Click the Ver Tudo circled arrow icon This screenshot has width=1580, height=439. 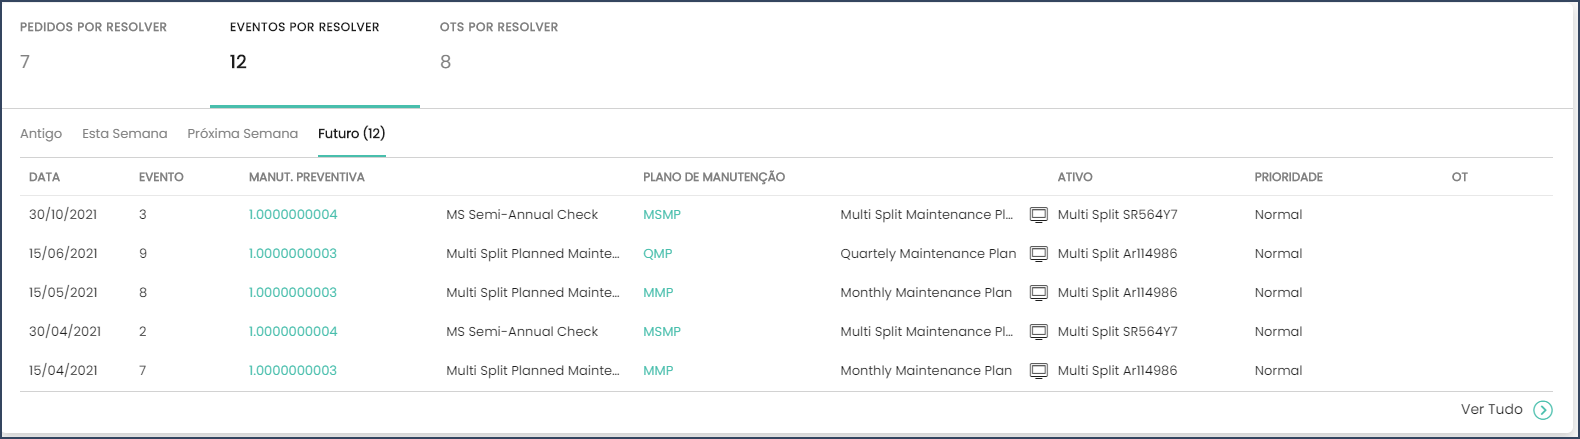click(x=1543, y=410)
